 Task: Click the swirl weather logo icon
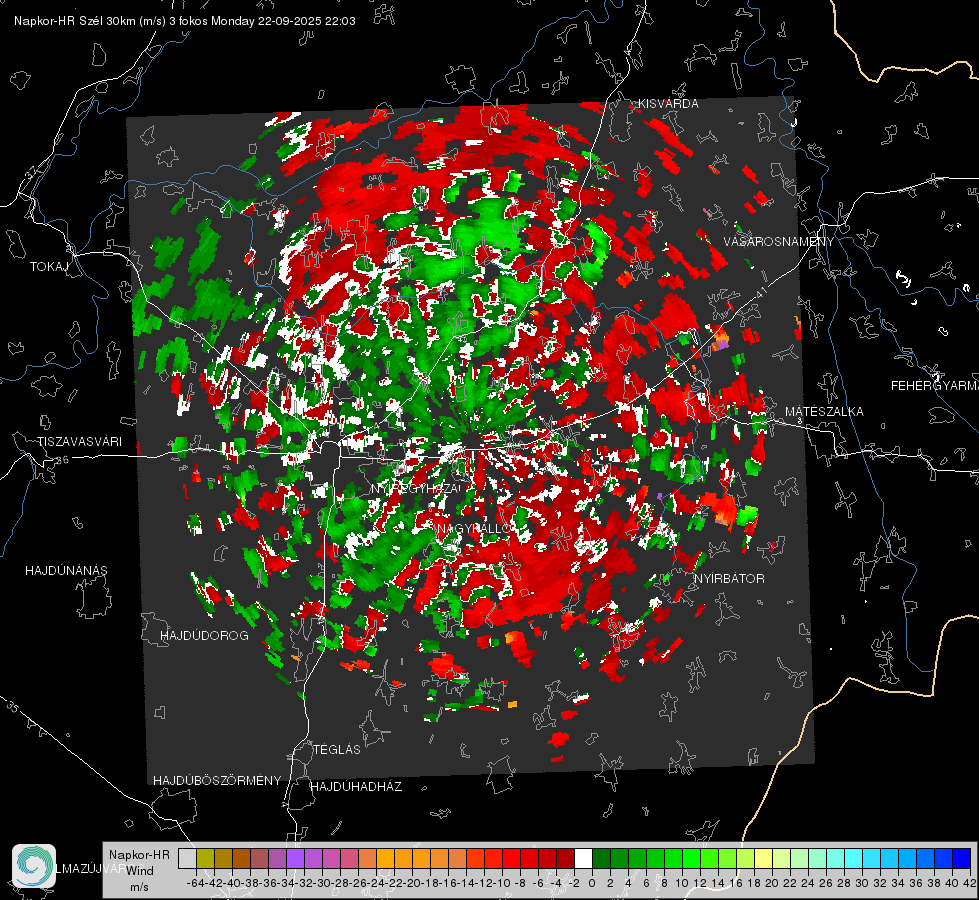pyautogui.click(x=34, y=866)
